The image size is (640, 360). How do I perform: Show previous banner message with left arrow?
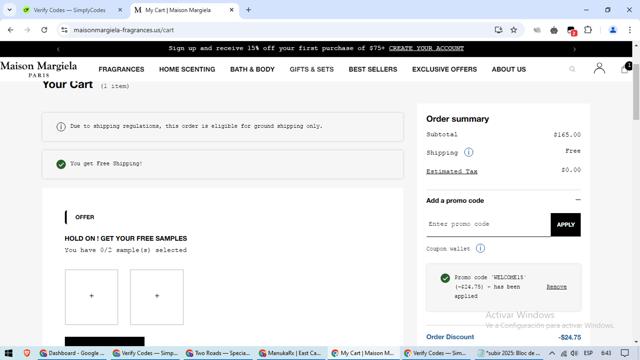[58, 49]
